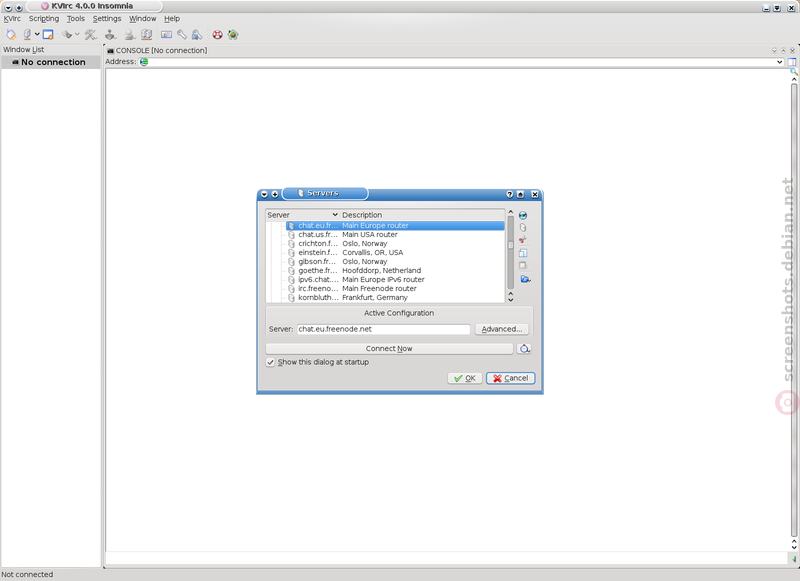
Task: Open help via the red lifebuoy icon
Action: tap(217, 35)
